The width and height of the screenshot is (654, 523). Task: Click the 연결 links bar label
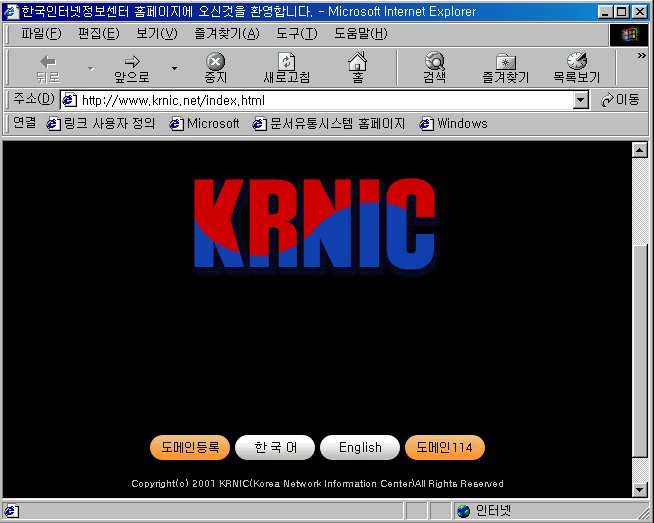click(x=25, y=123)
